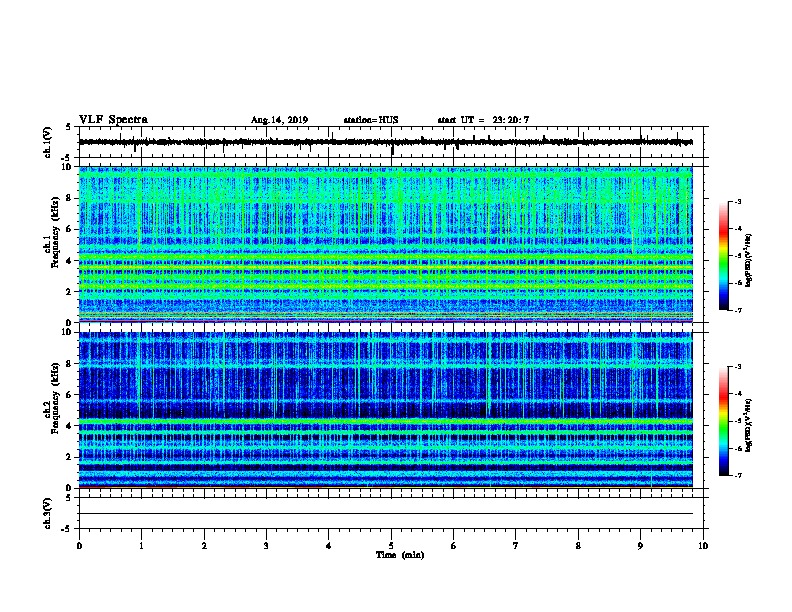Click ch.1 frequency axis "6" tick label

click(x=70, y=229)
